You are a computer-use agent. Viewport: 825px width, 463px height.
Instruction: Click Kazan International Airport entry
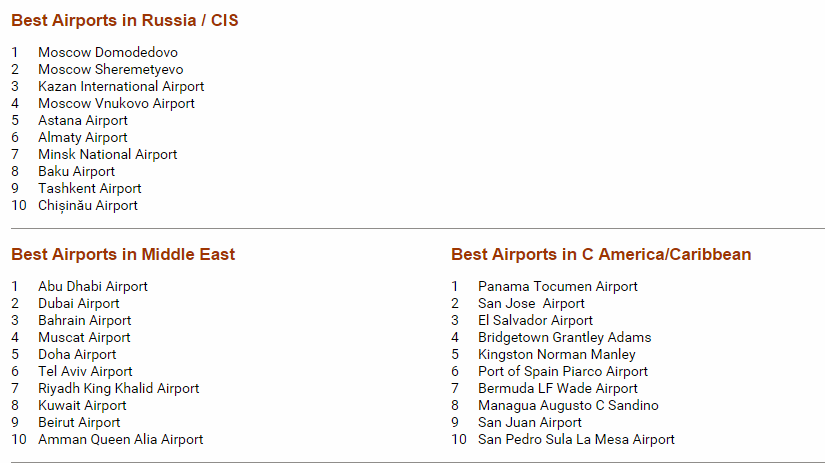(121, 86)
